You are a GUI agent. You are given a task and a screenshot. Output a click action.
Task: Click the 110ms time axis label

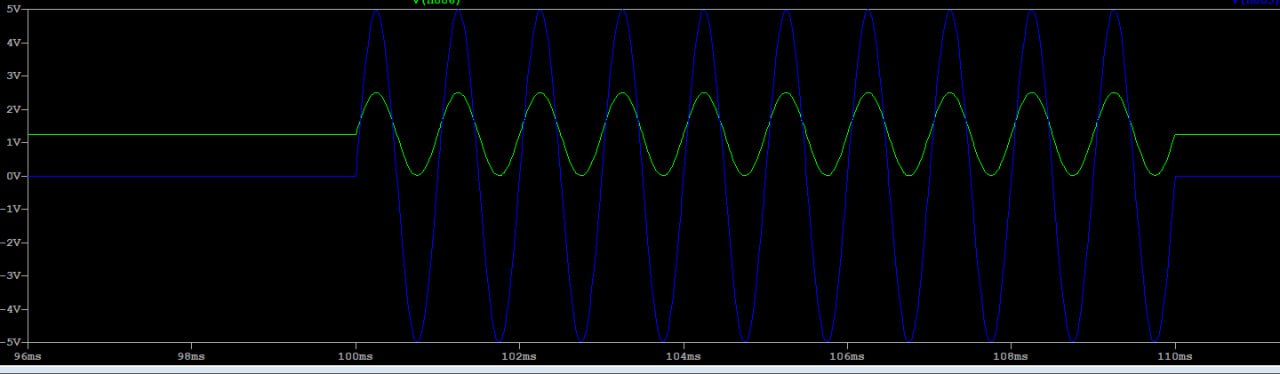pos(1175,355)
